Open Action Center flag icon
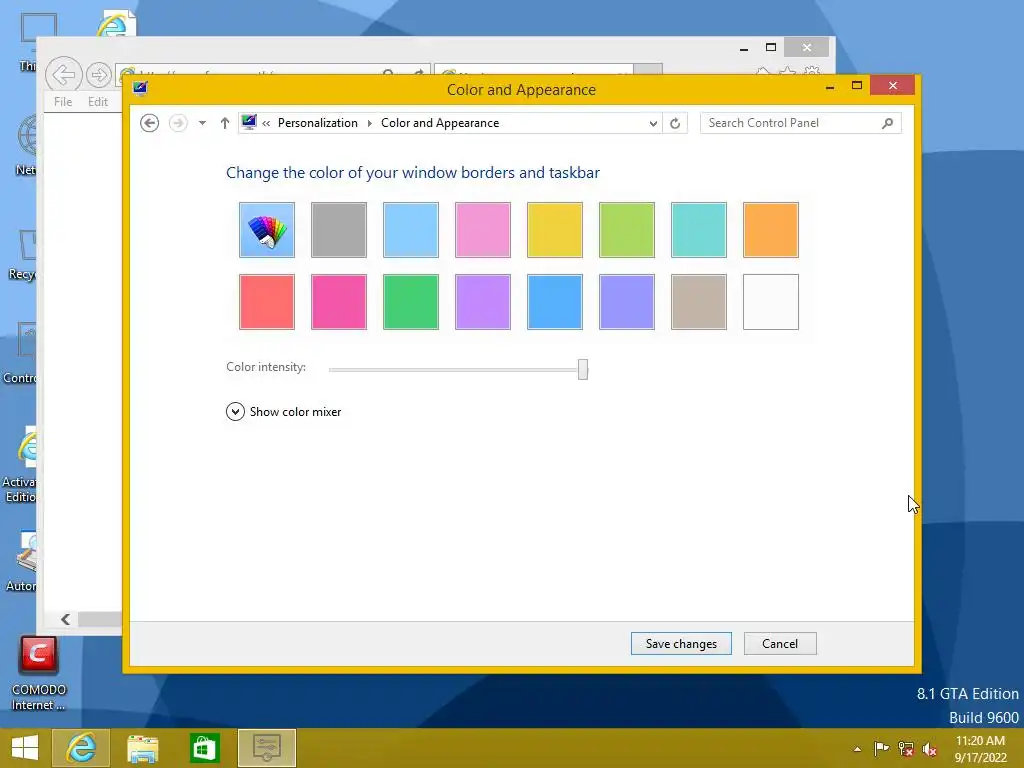Image resolution: width=1024 pixels, height=768 pixels. point(882,749)
